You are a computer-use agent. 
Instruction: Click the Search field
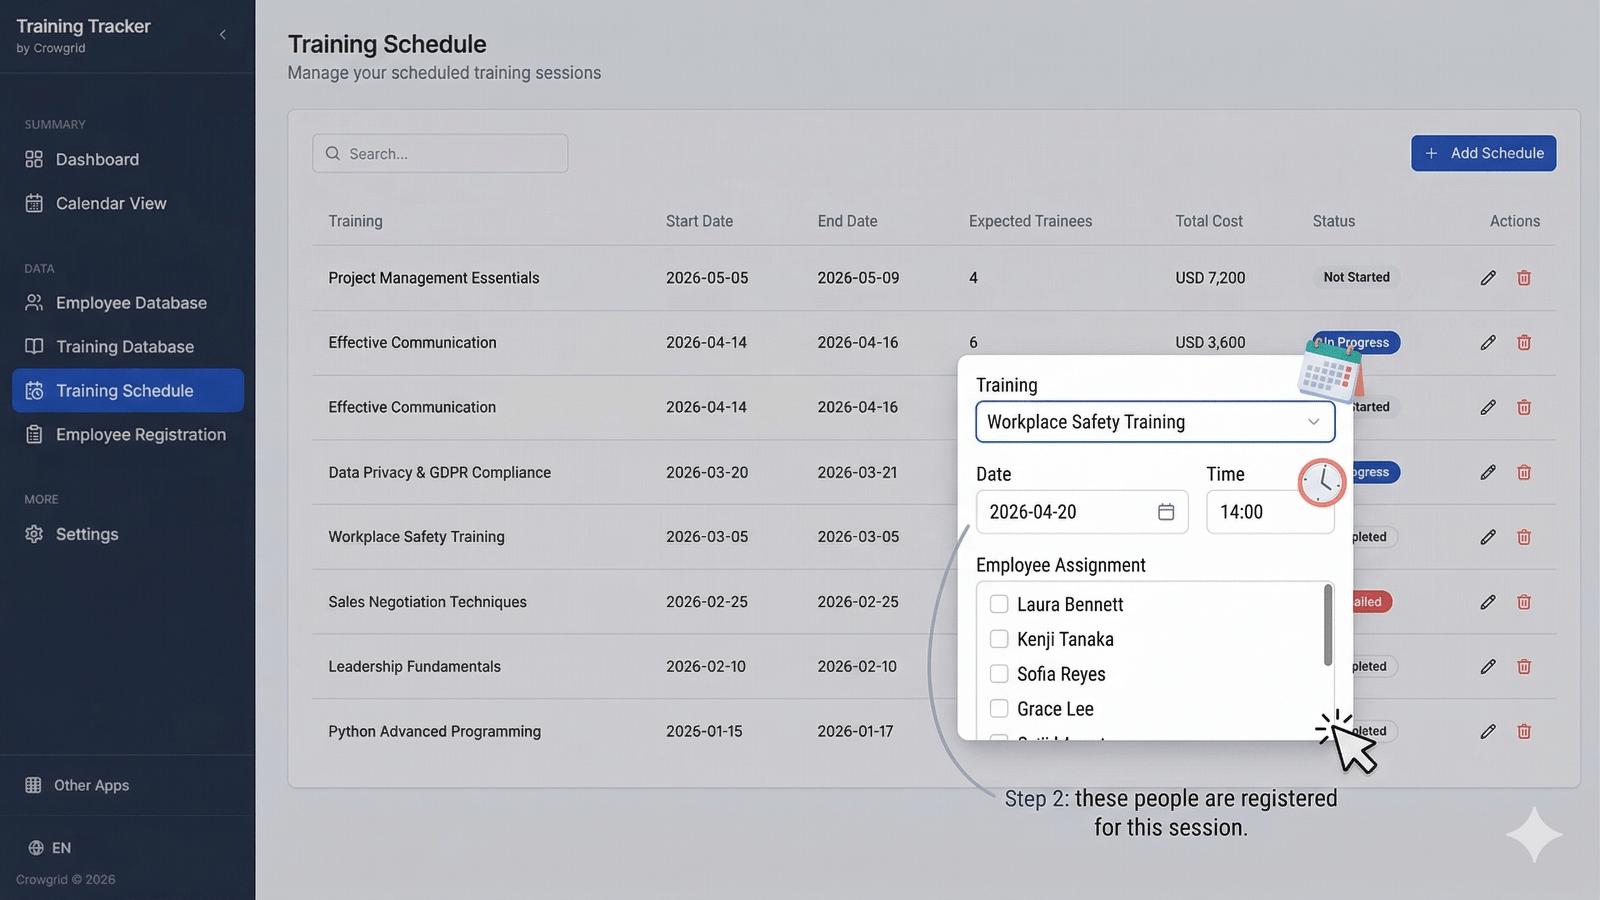440,154
